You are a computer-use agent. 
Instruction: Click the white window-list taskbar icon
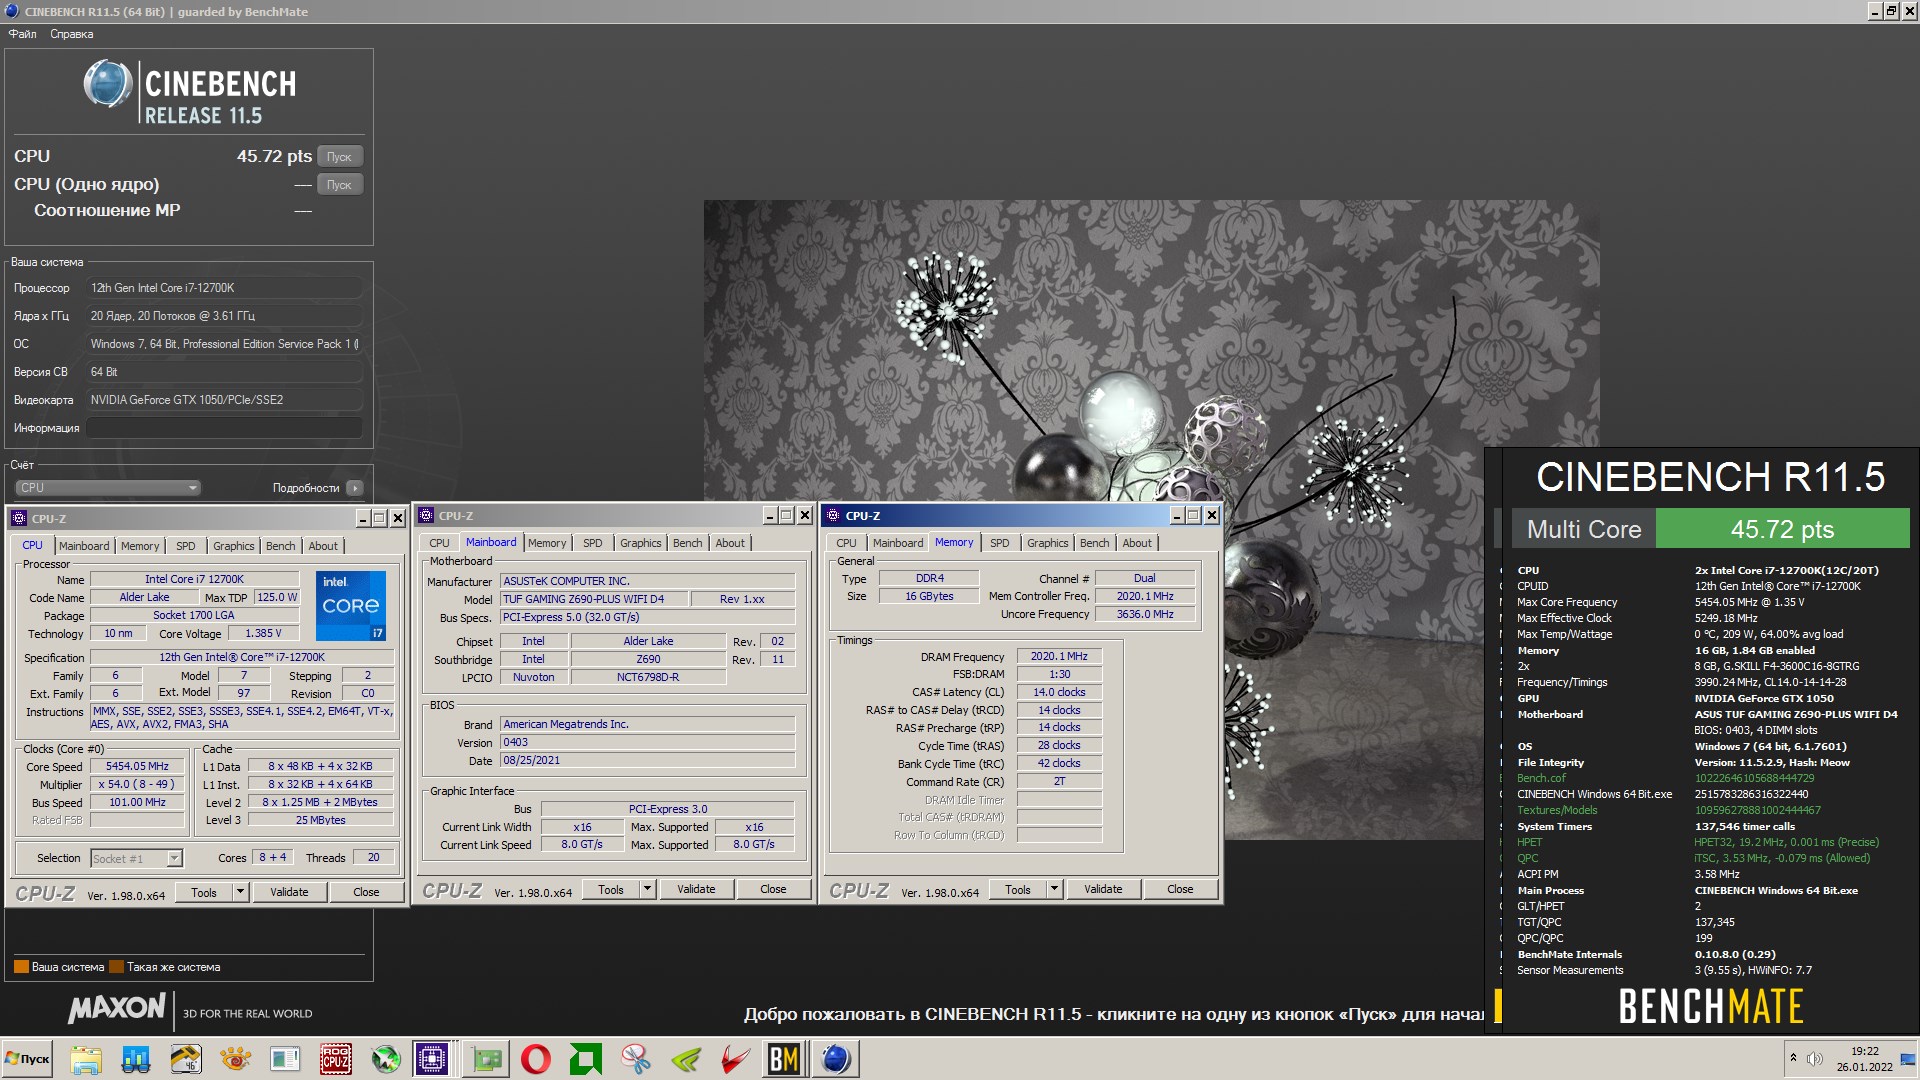tap(286, 1059)
